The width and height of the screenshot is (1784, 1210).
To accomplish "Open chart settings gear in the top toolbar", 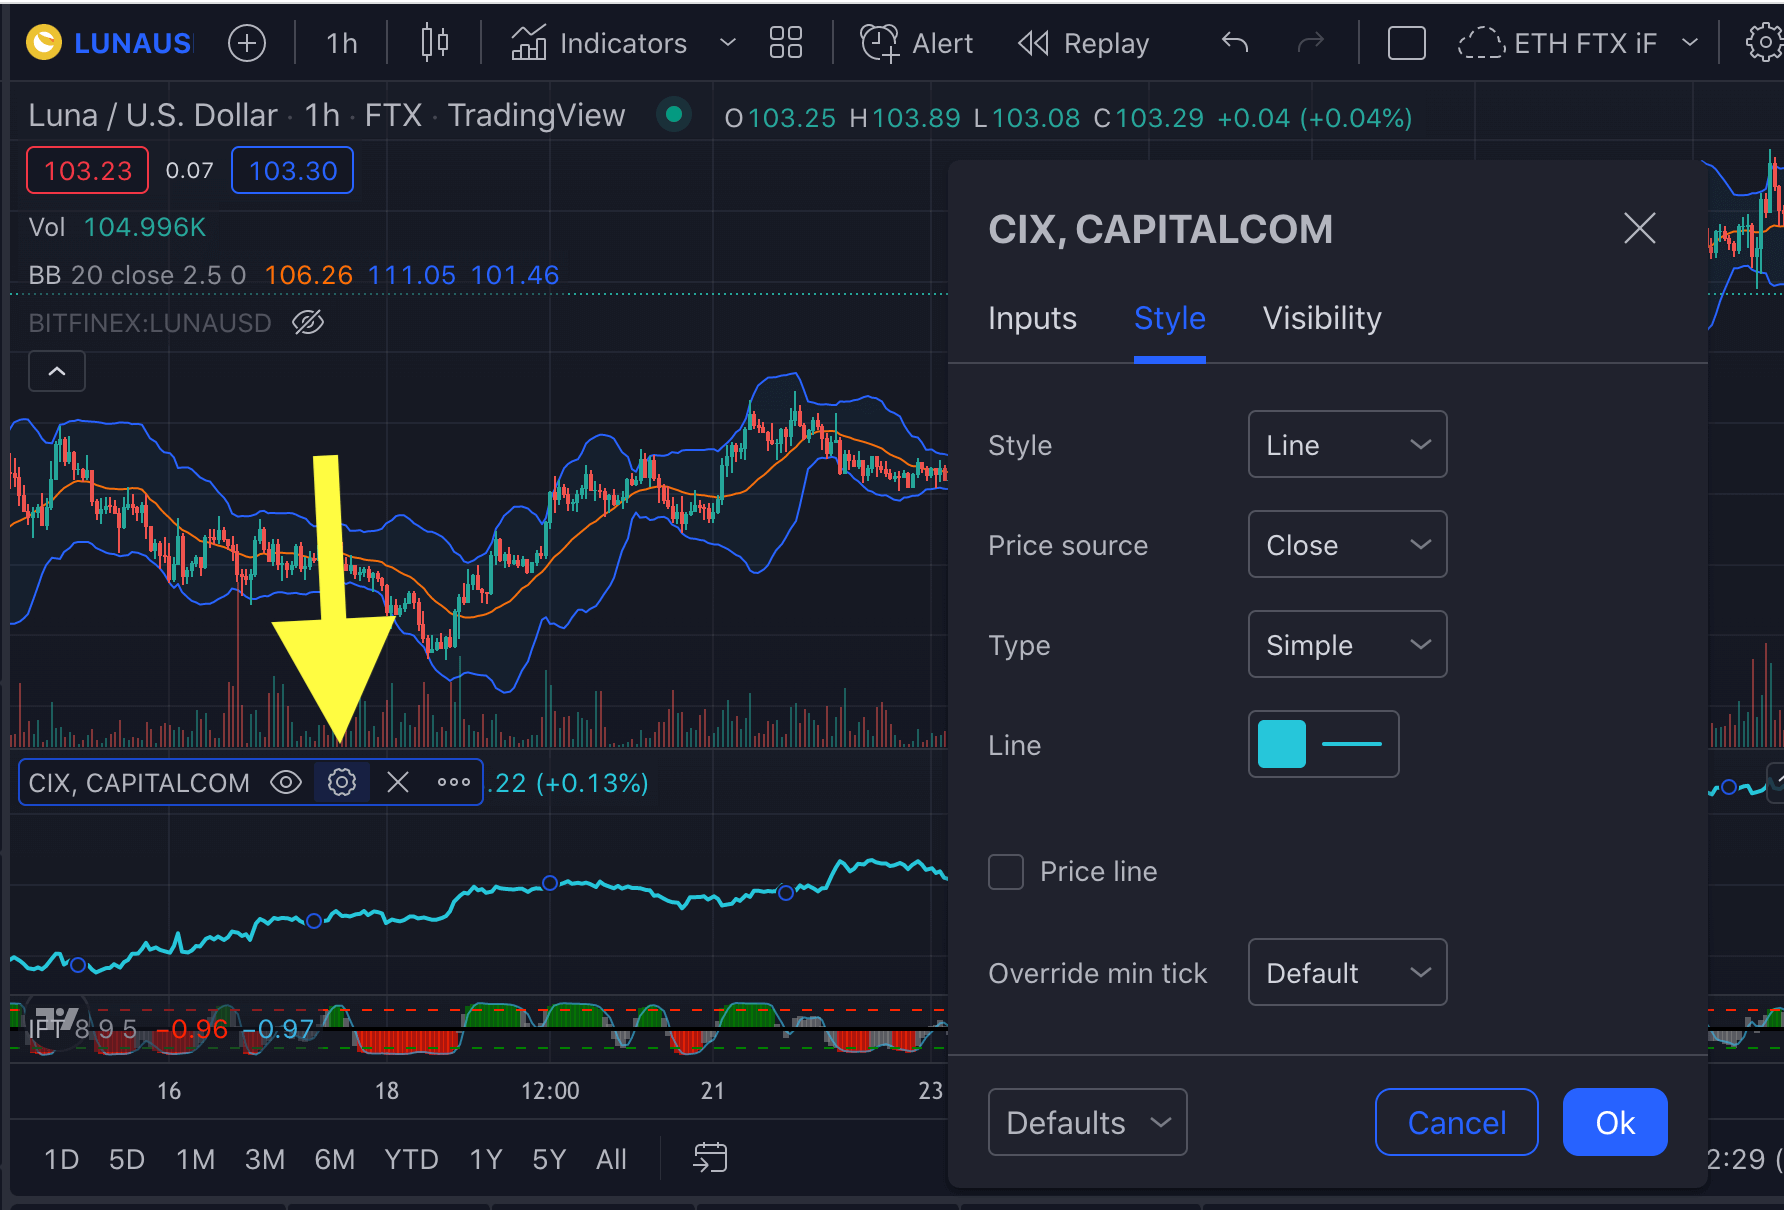I will [1764, 43].
